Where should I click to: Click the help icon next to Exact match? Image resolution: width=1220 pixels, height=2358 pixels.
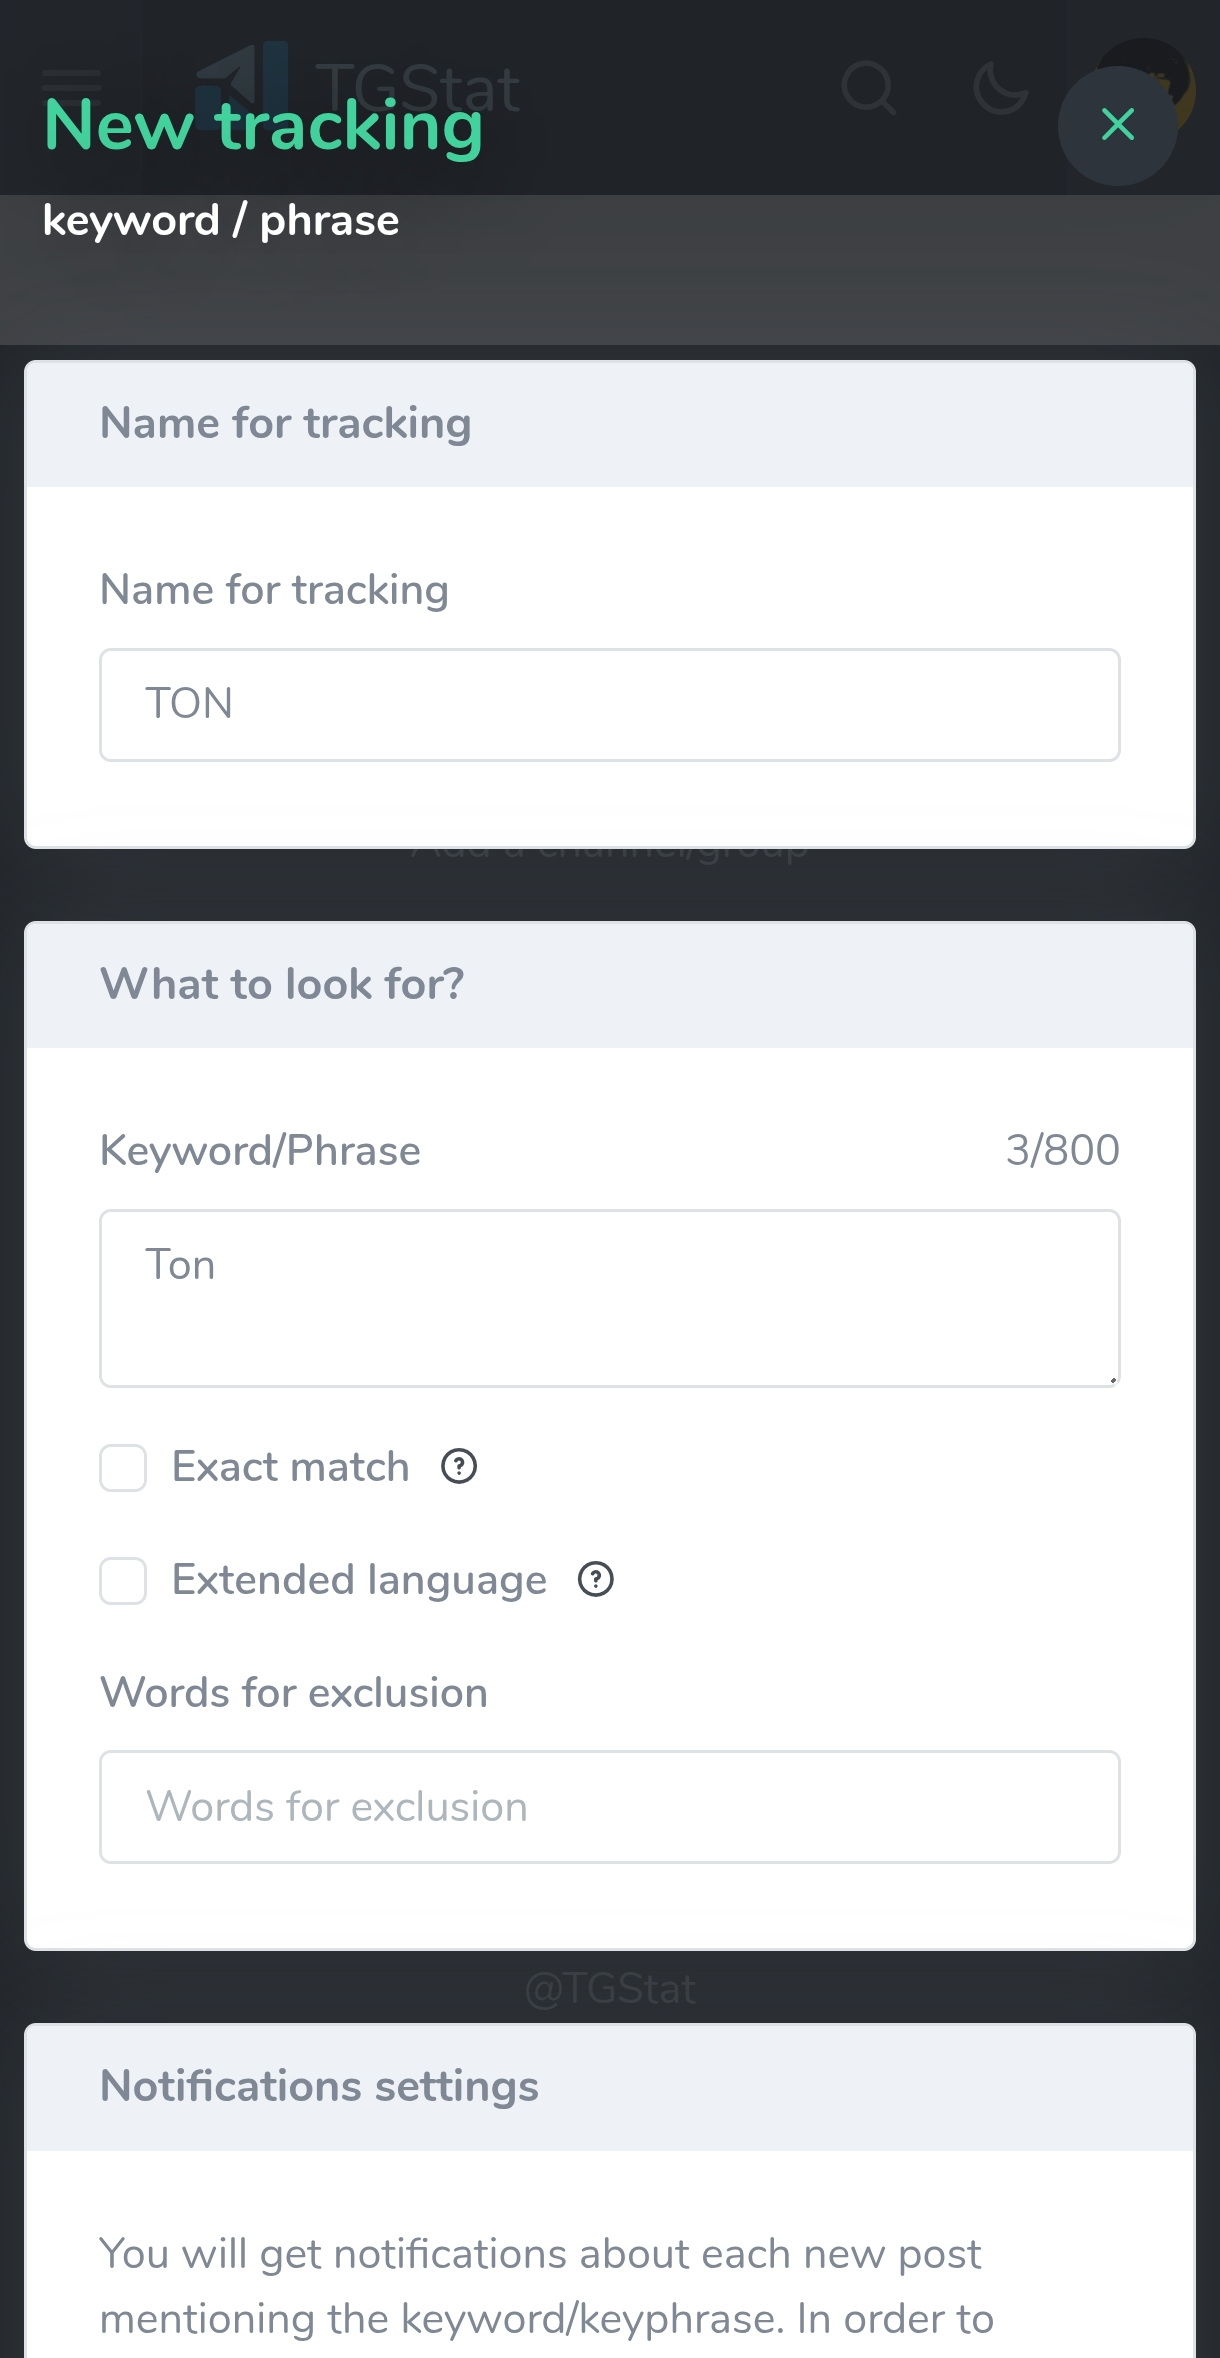pyautogui.click(x=457, y=1467)
